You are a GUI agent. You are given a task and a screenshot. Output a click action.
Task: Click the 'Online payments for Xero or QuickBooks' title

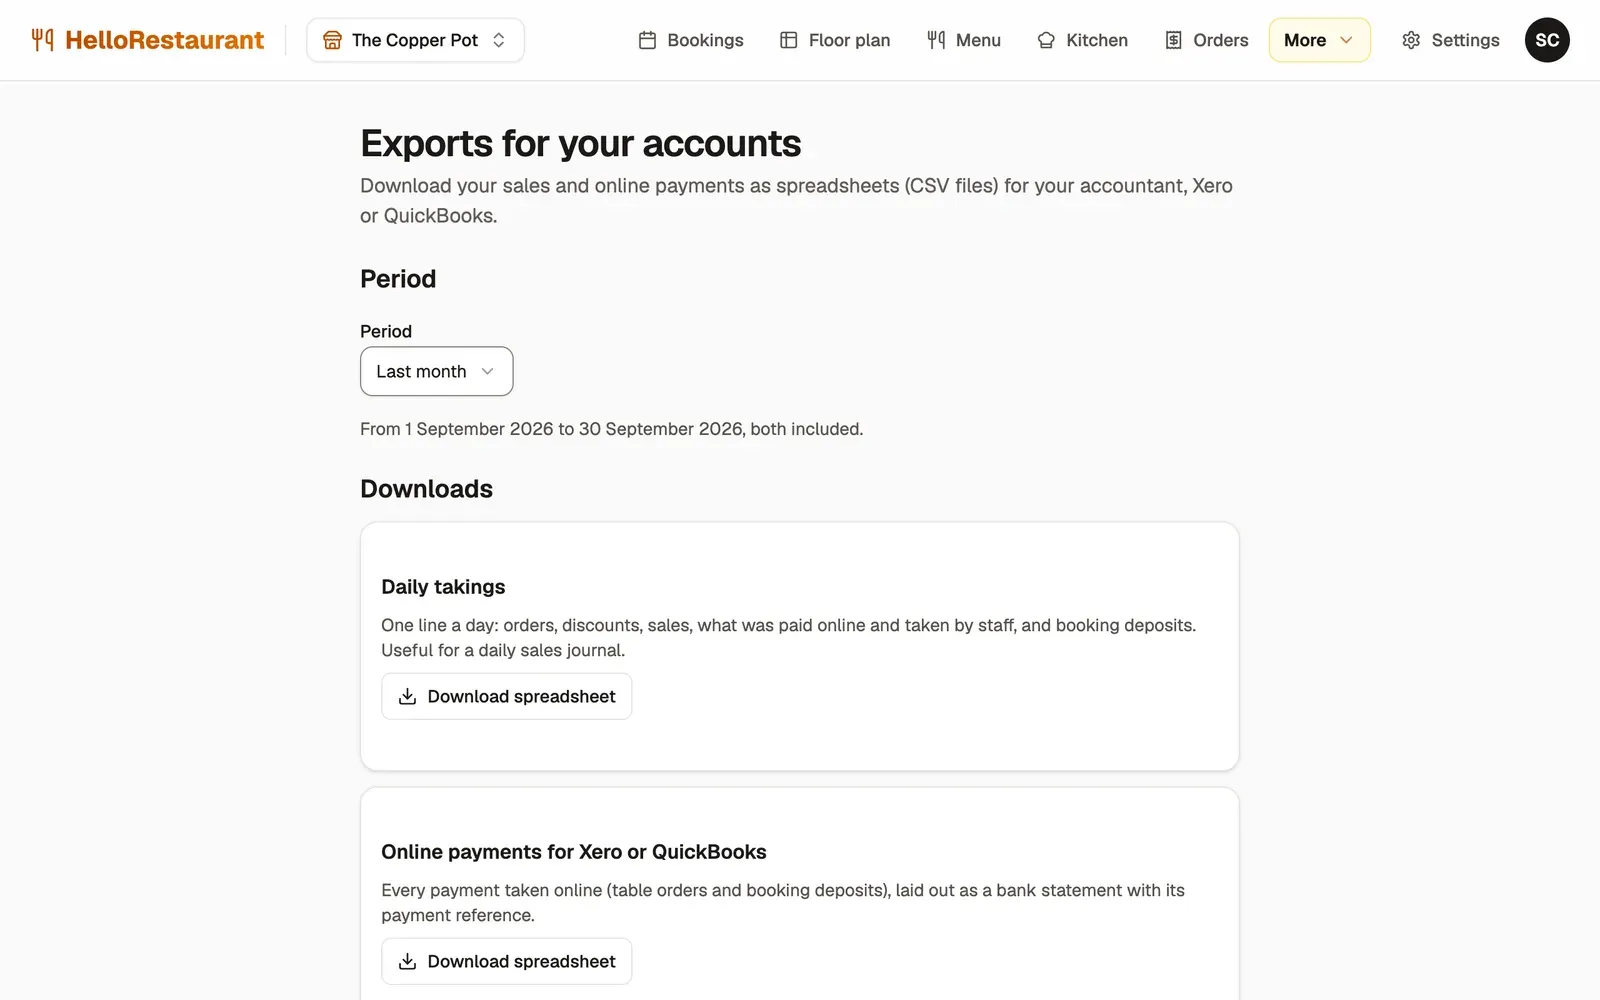point(573,852)
